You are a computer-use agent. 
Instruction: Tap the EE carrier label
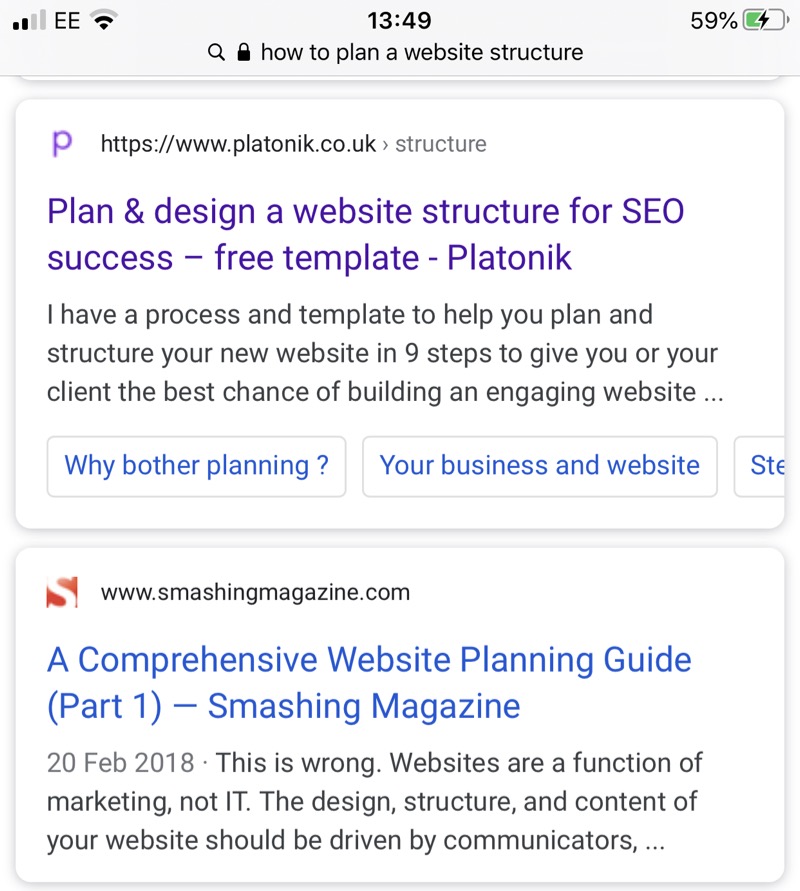67,20
